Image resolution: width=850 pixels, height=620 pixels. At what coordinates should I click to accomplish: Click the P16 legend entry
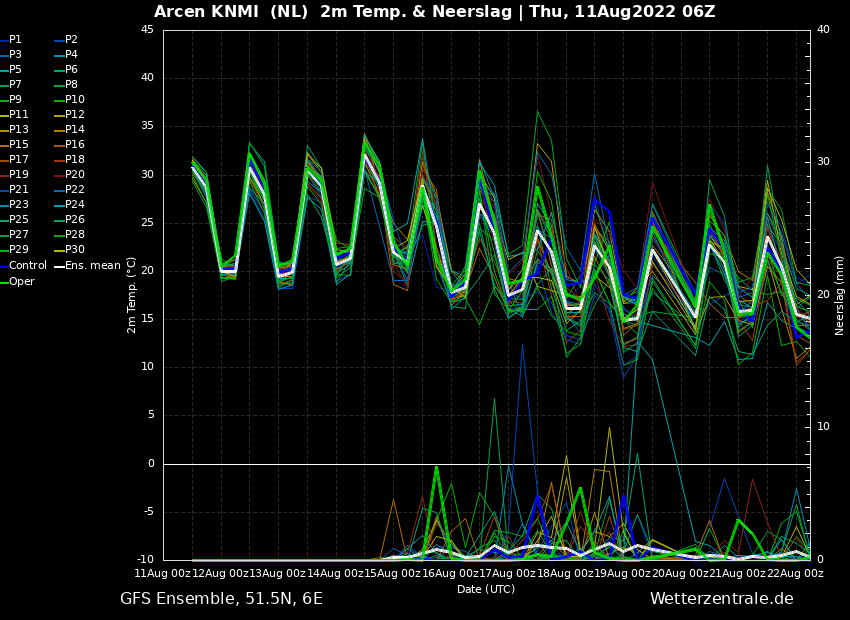(75, 144)
